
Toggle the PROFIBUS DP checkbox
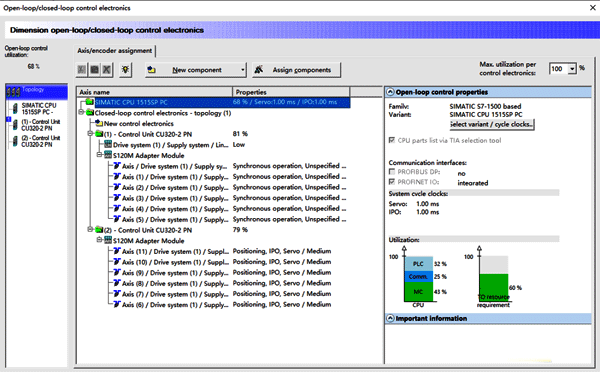[392, 172]
